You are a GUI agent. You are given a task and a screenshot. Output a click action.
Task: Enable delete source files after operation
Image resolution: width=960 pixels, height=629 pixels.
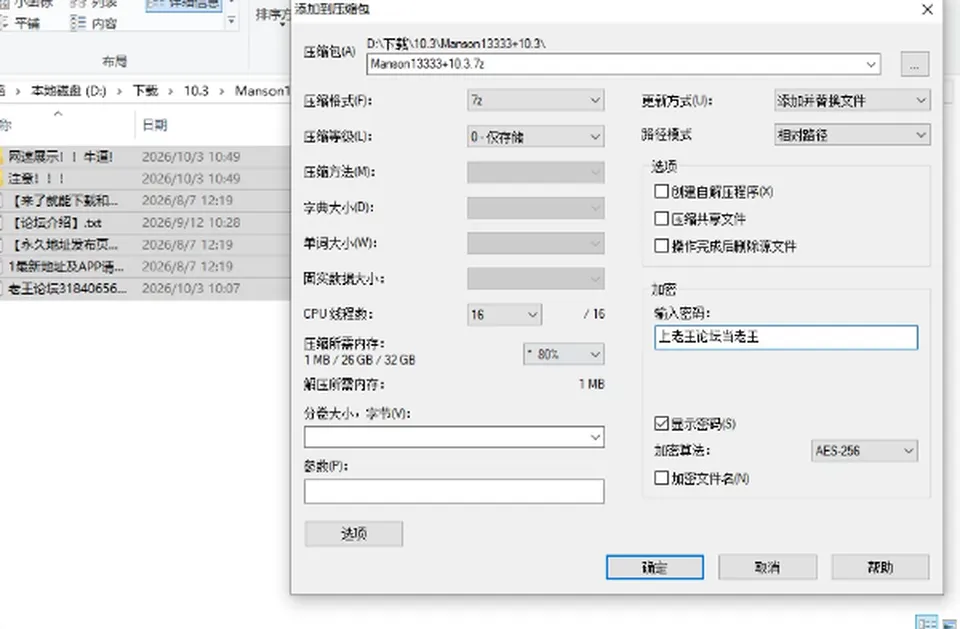[x=661, y=246]
